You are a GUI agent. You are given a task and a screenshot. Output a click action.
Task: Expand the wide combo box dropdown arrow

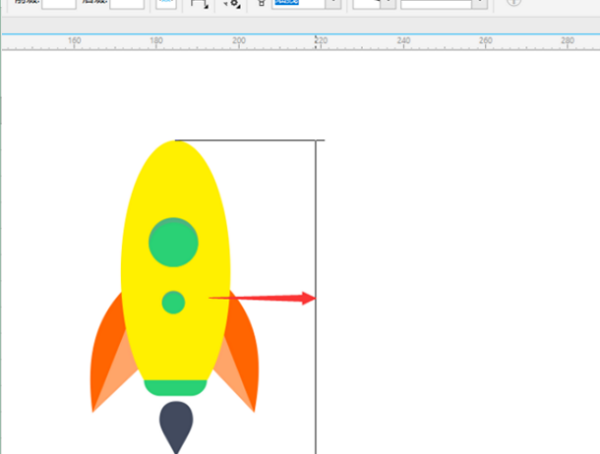click(x=480, y=4)
